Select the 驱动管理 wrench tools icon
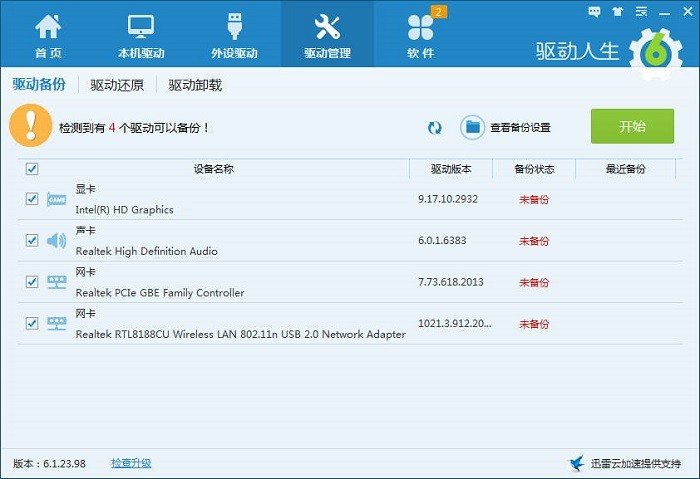Screen dimensions: 700x479 327,26
